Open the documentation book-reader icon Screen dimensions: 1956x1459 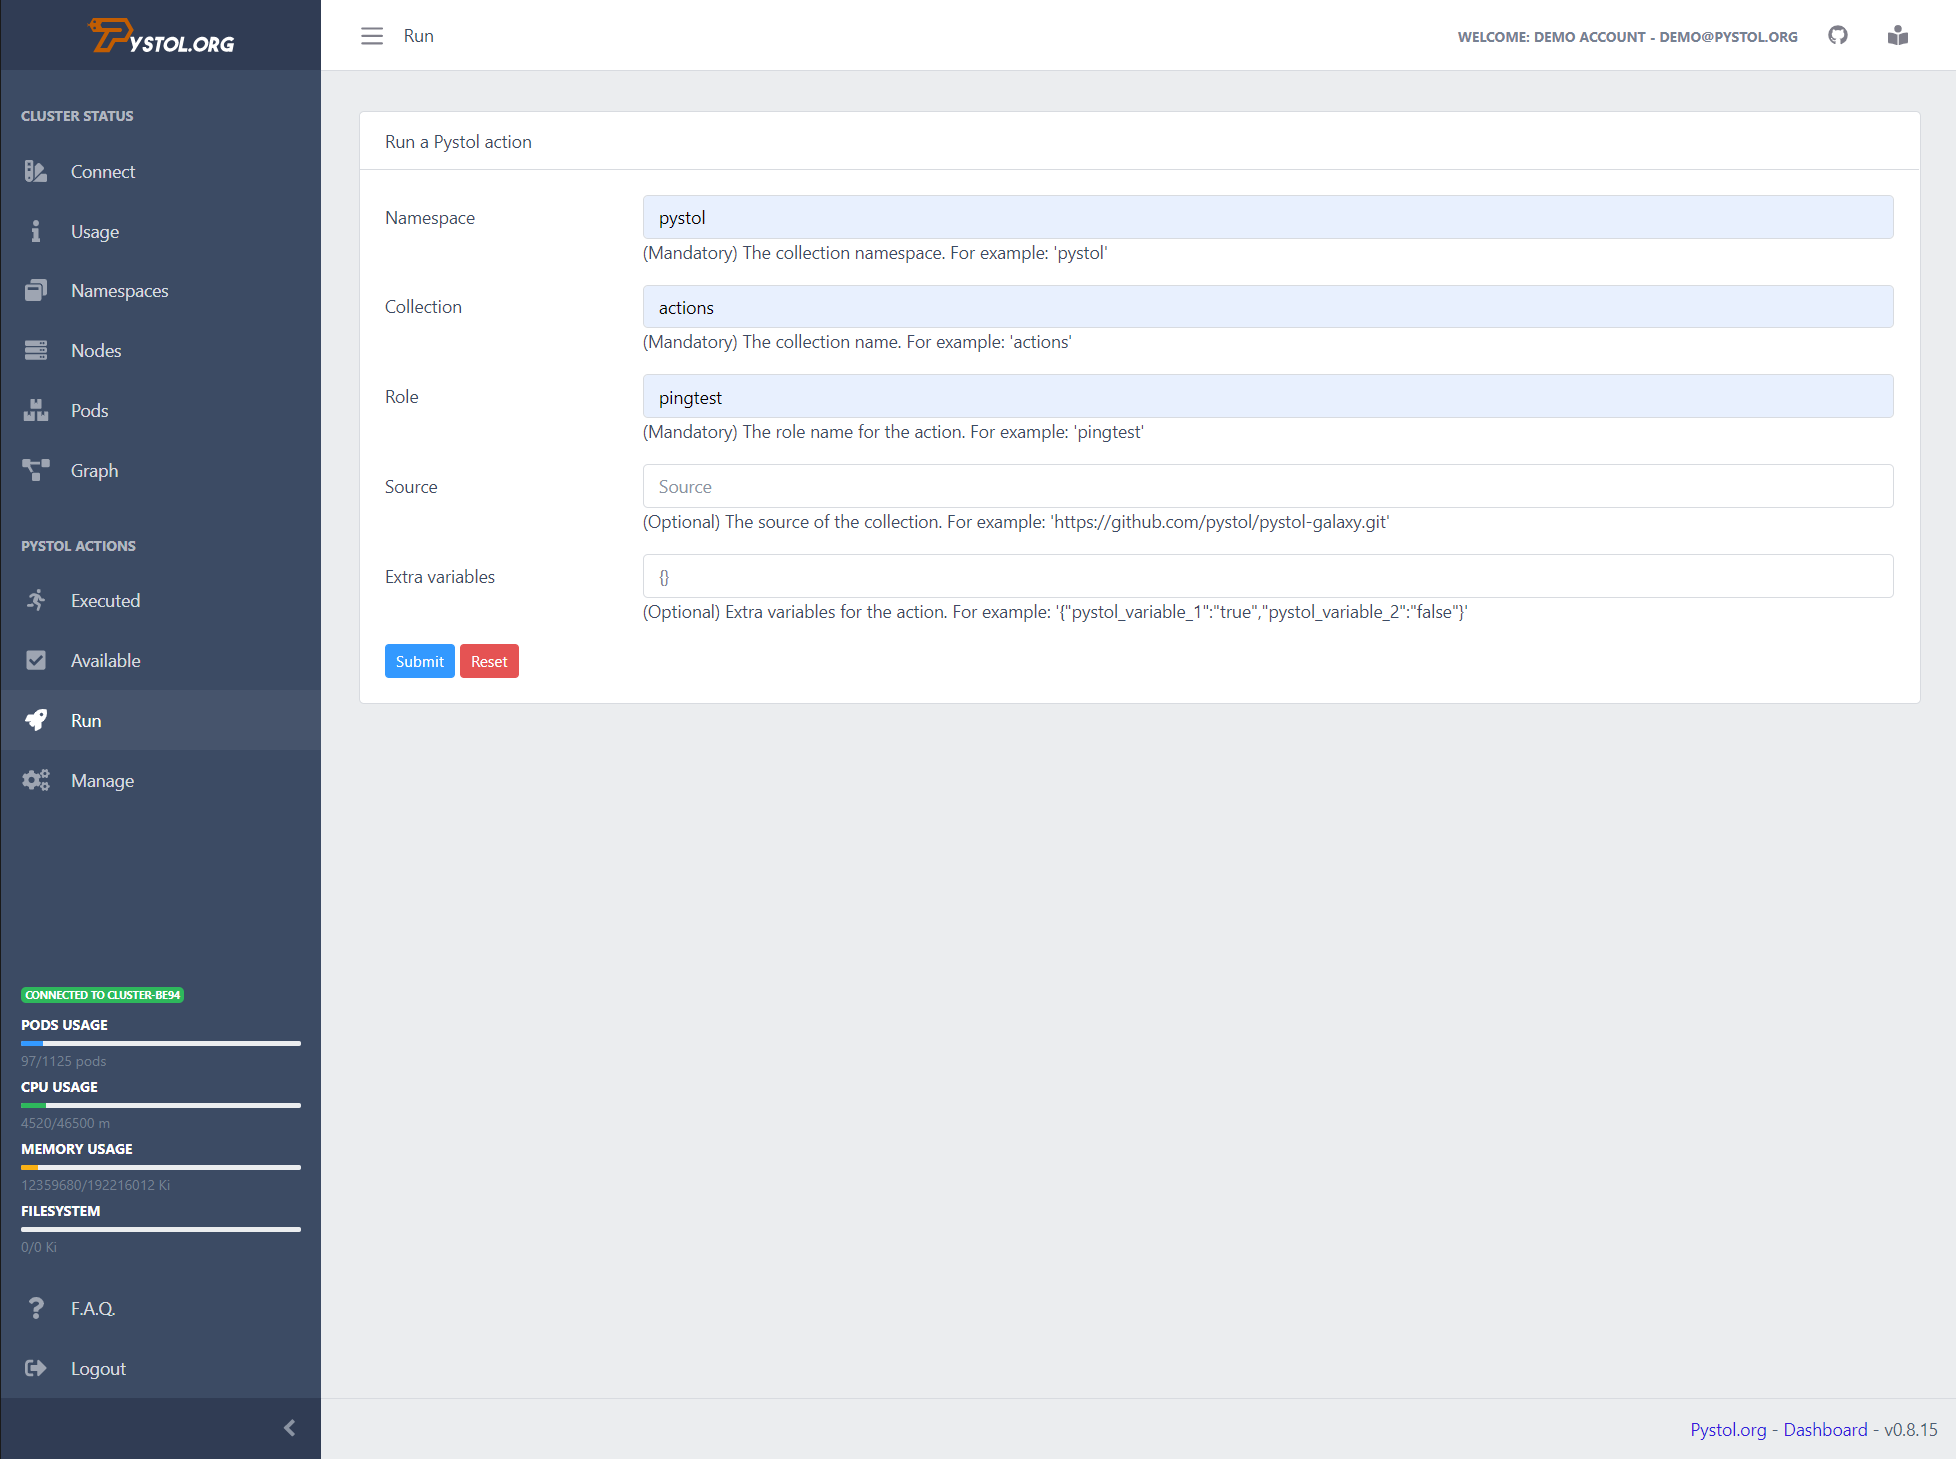1897,36
